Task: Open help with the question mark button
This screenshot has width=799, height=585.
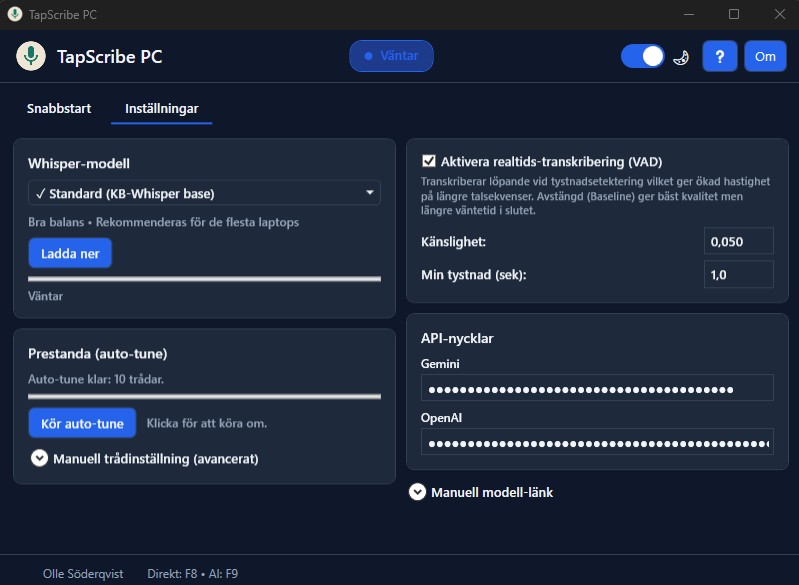Action: coord(719,56)
